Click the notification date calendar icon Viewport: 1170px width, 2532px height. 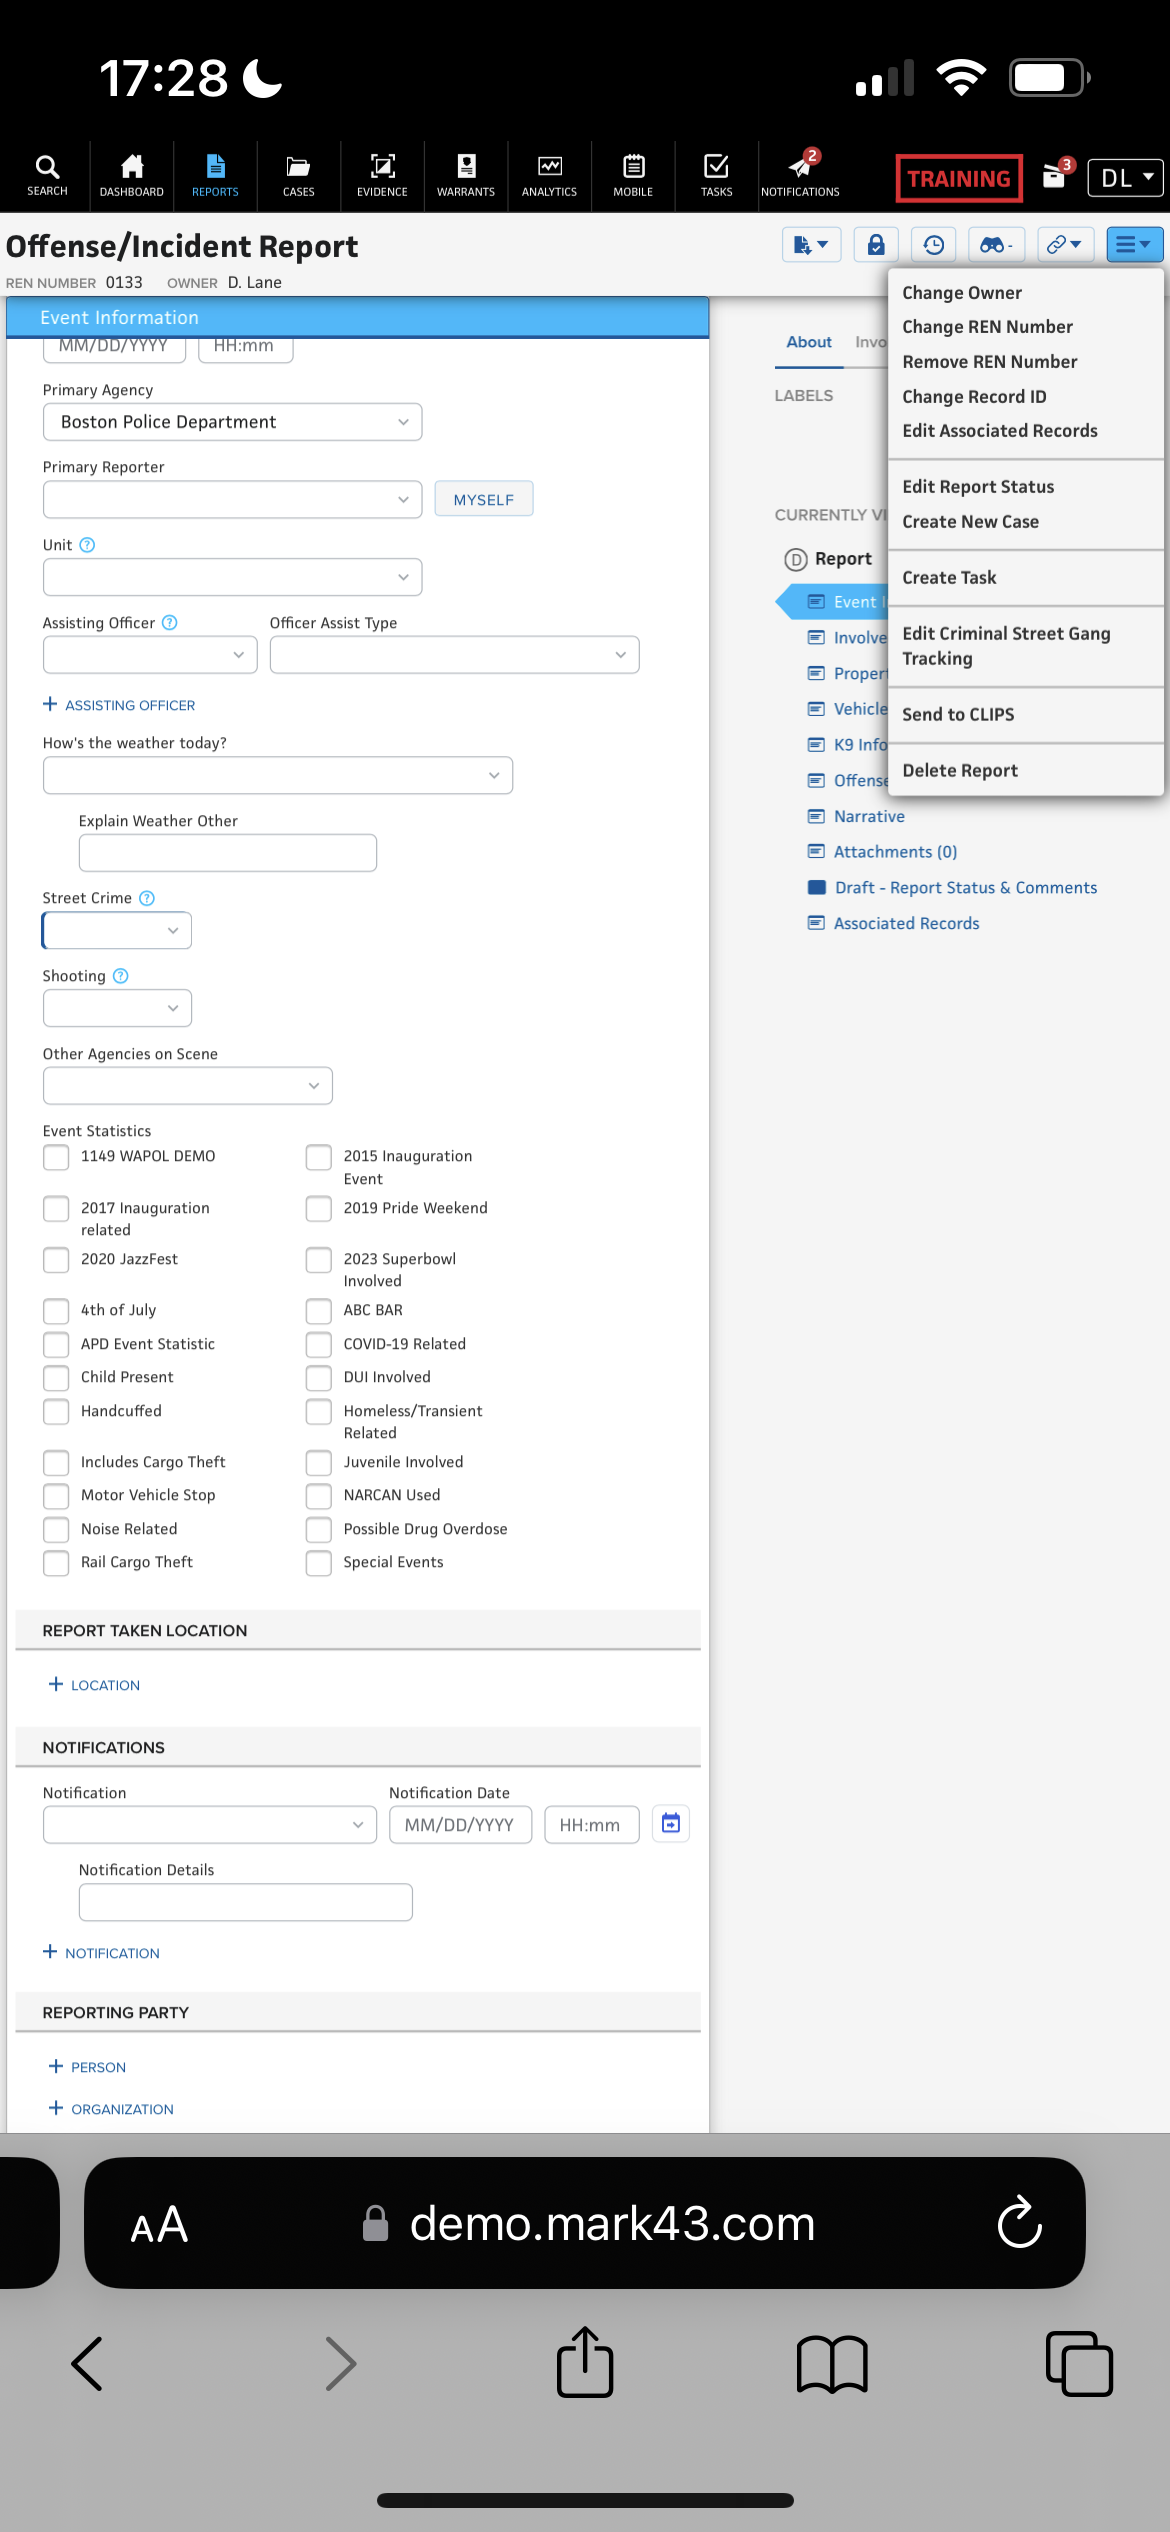point(671,1824)
